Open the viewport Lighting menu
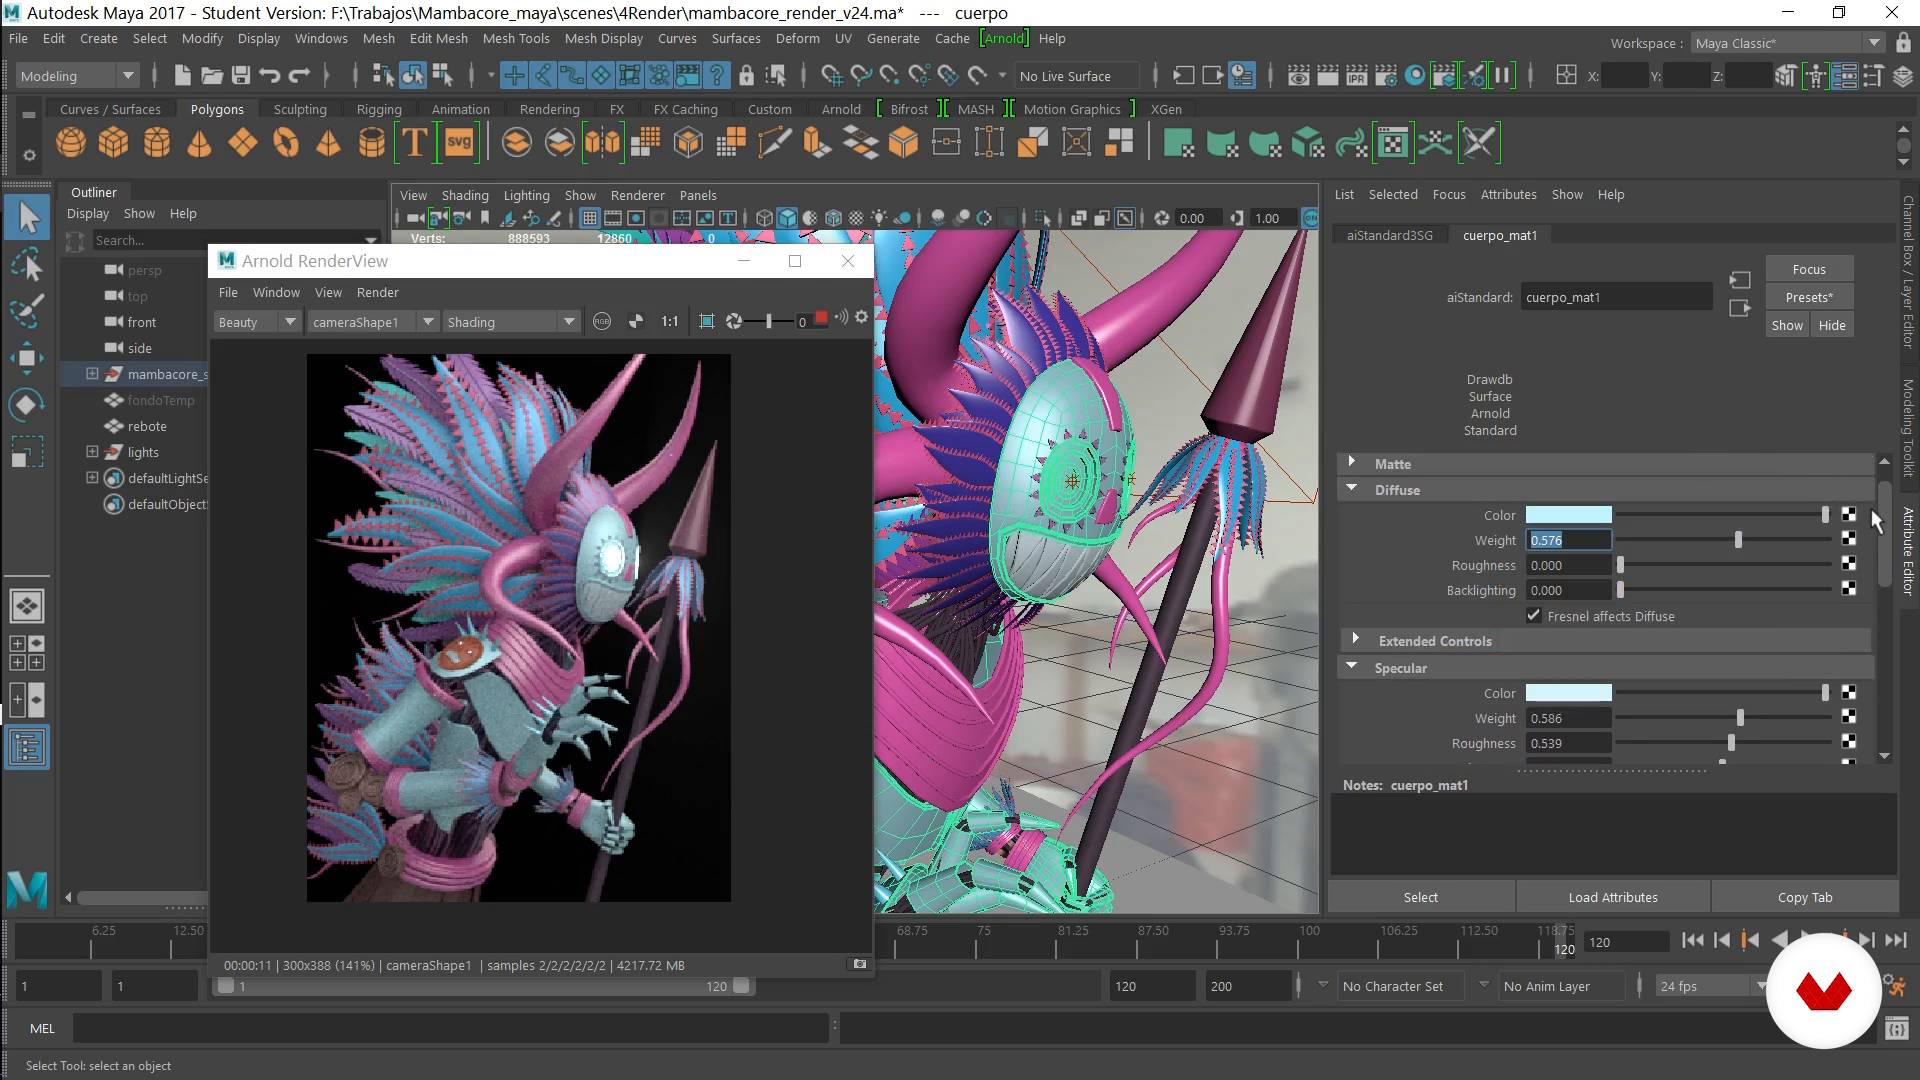 coord(526,195)
